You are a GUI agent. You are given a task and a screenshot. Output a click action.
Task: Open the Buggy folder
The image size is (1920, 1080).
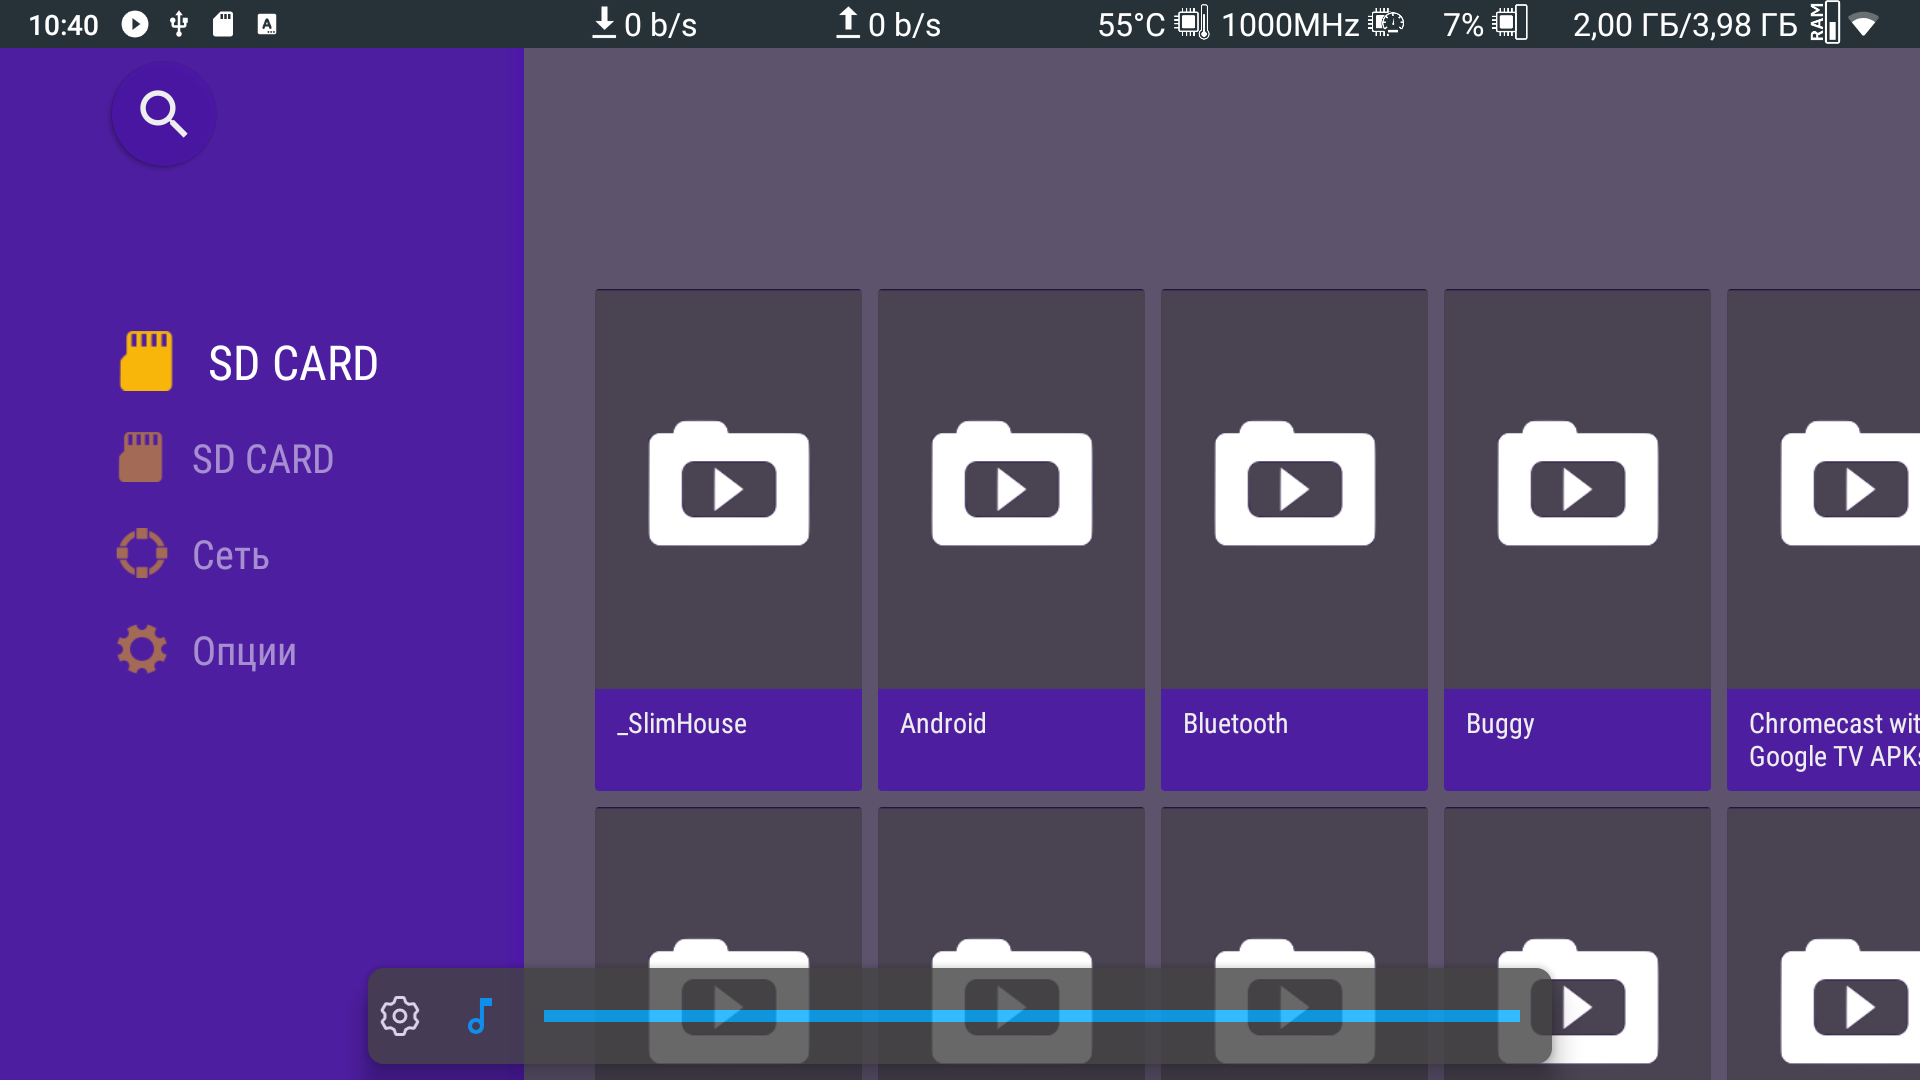click(x=1577, y=540)
